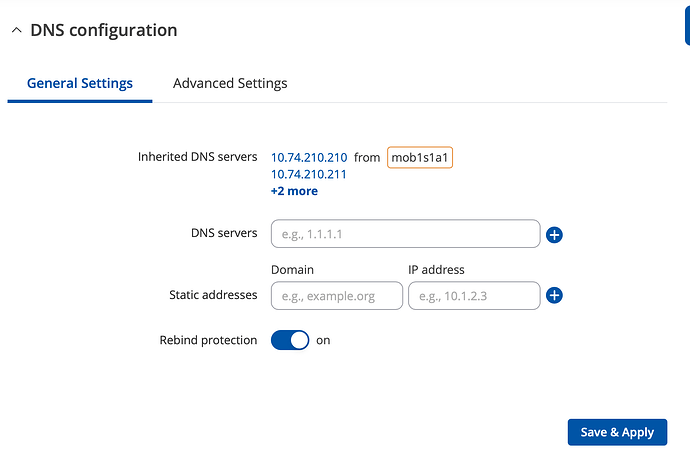Focus the static IP address field
The height and width of the screenshot is (458, 690).
pyautogui.click(x=474, y=296)
